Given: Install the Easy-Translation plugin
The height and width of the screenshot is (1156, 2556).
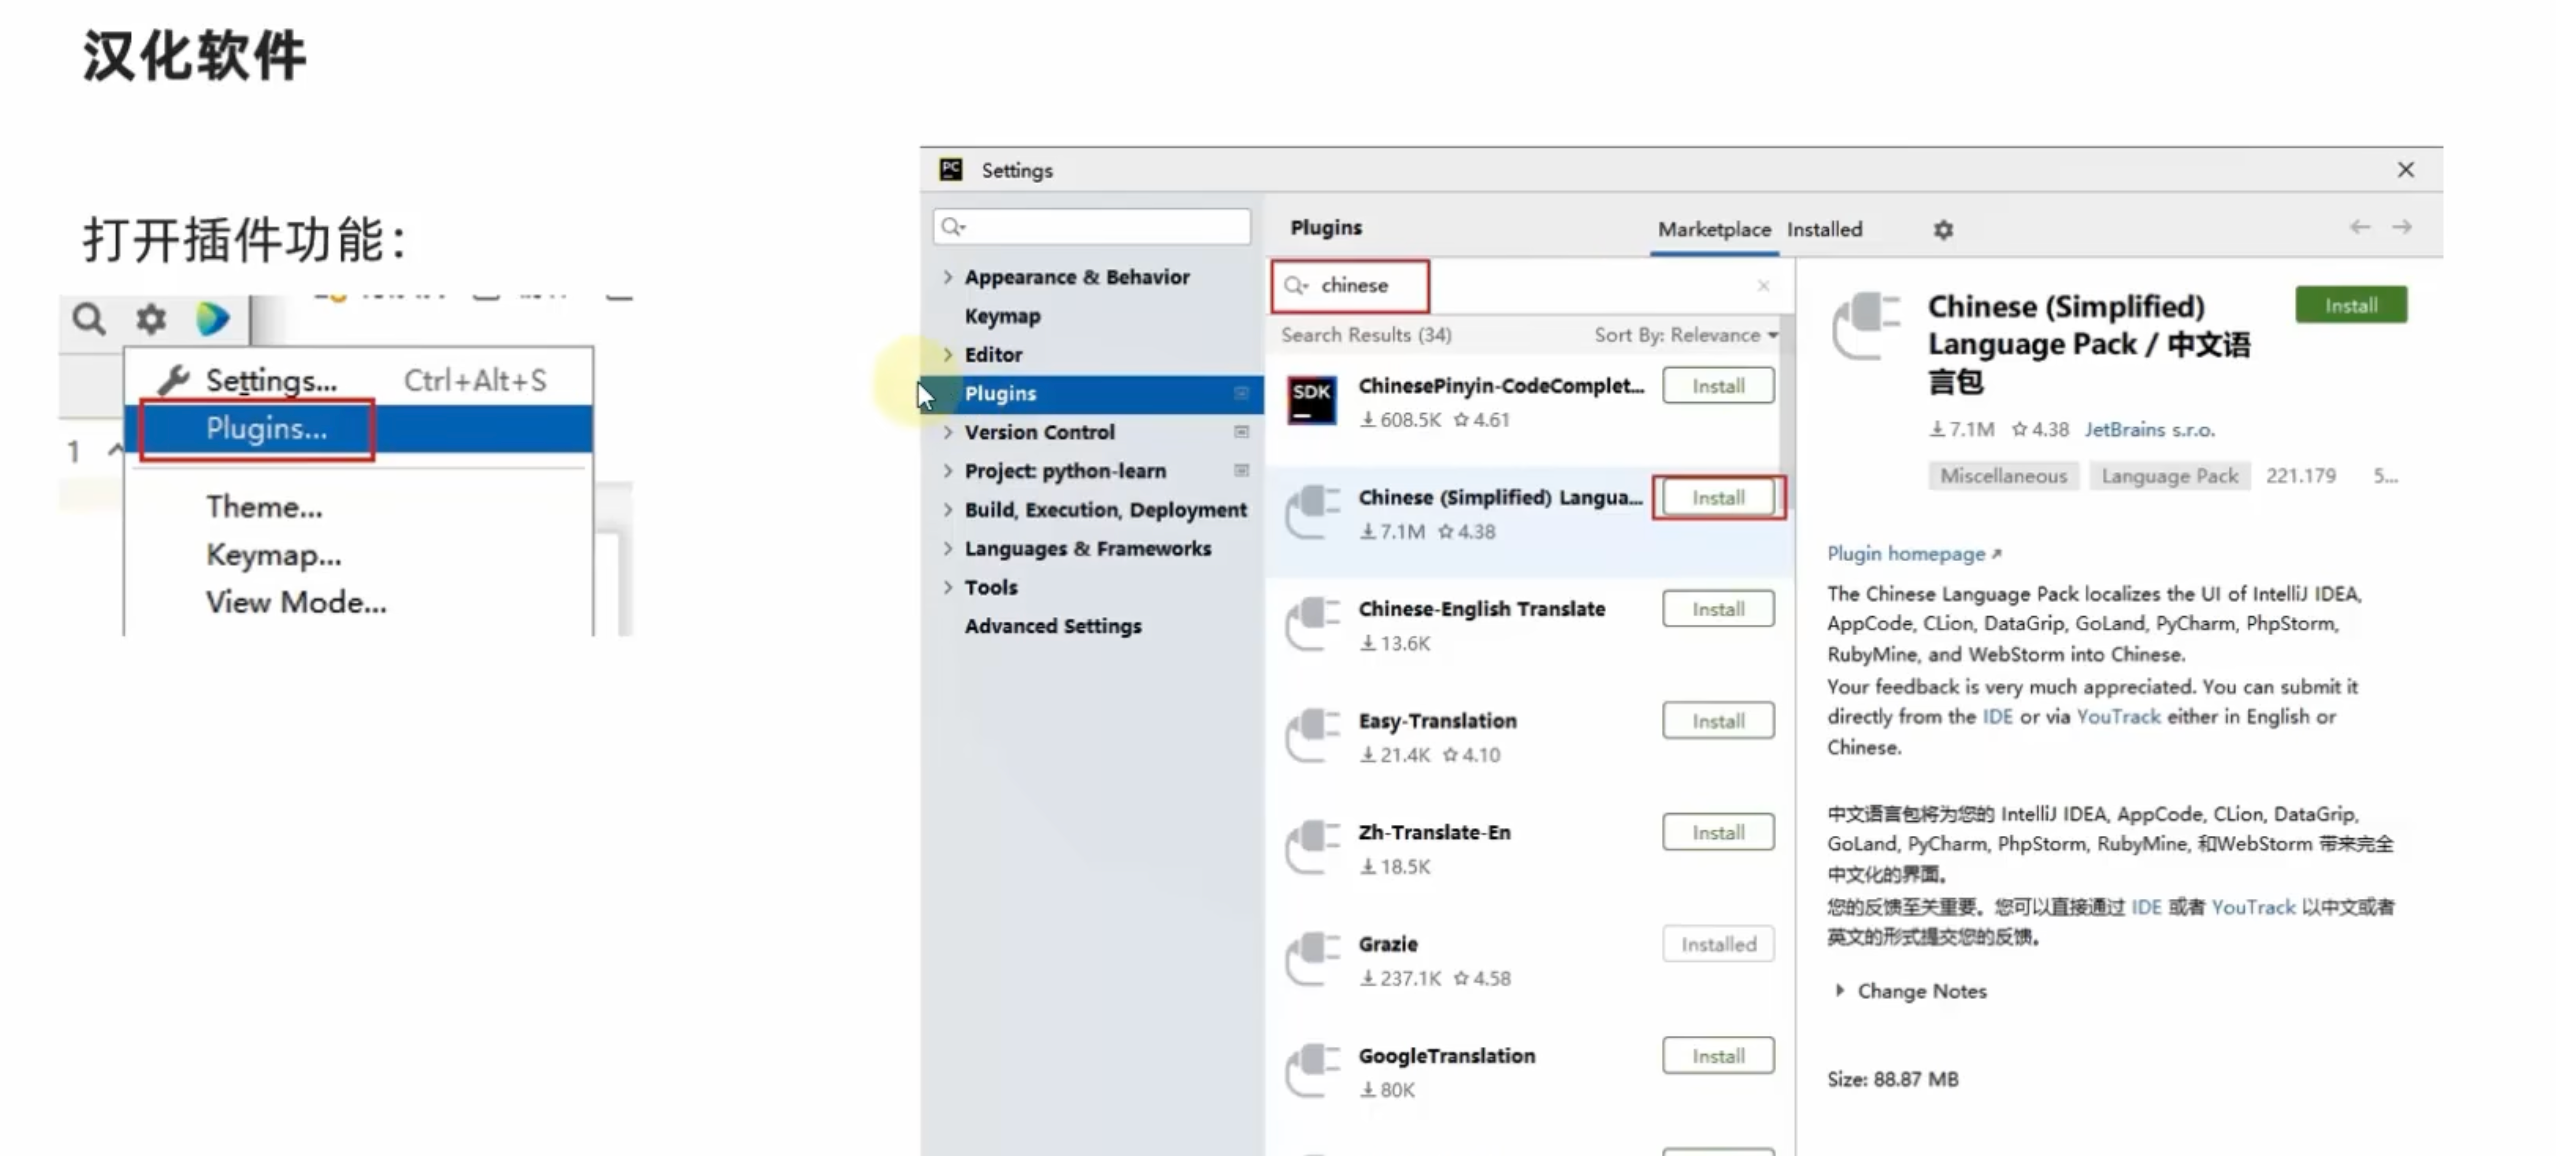Looking at the screenshot, I should click(x=1718, y=721).
